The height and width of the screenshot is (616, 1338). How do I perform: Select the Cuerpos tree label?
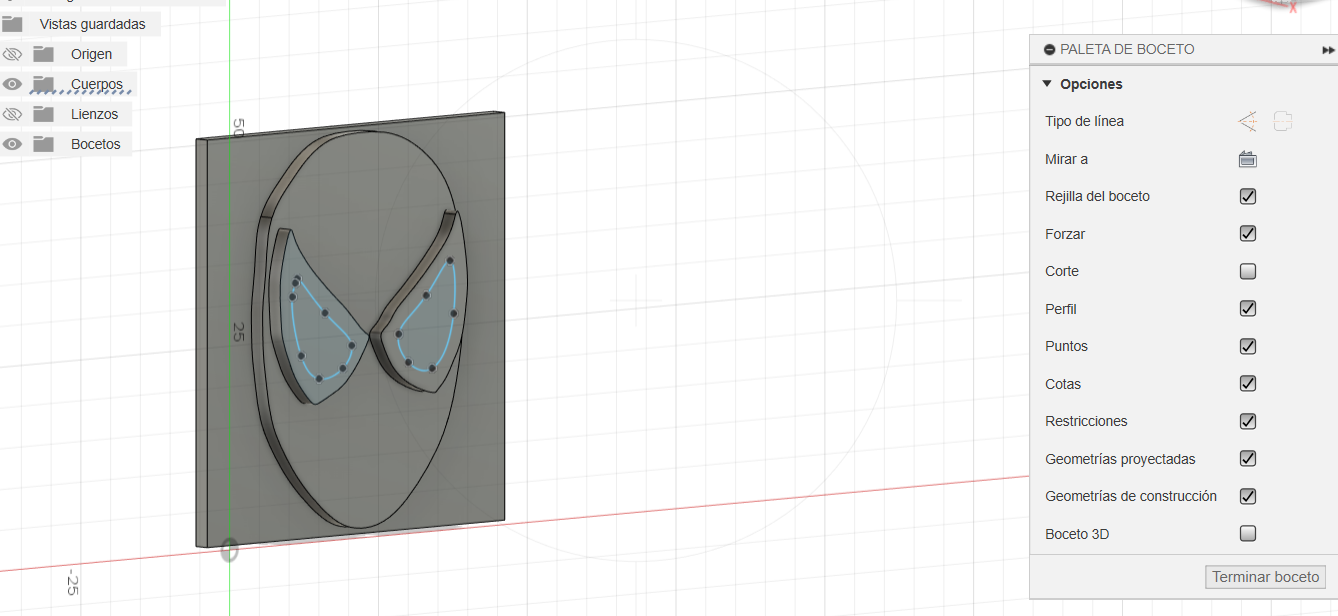tap(97, 84)
